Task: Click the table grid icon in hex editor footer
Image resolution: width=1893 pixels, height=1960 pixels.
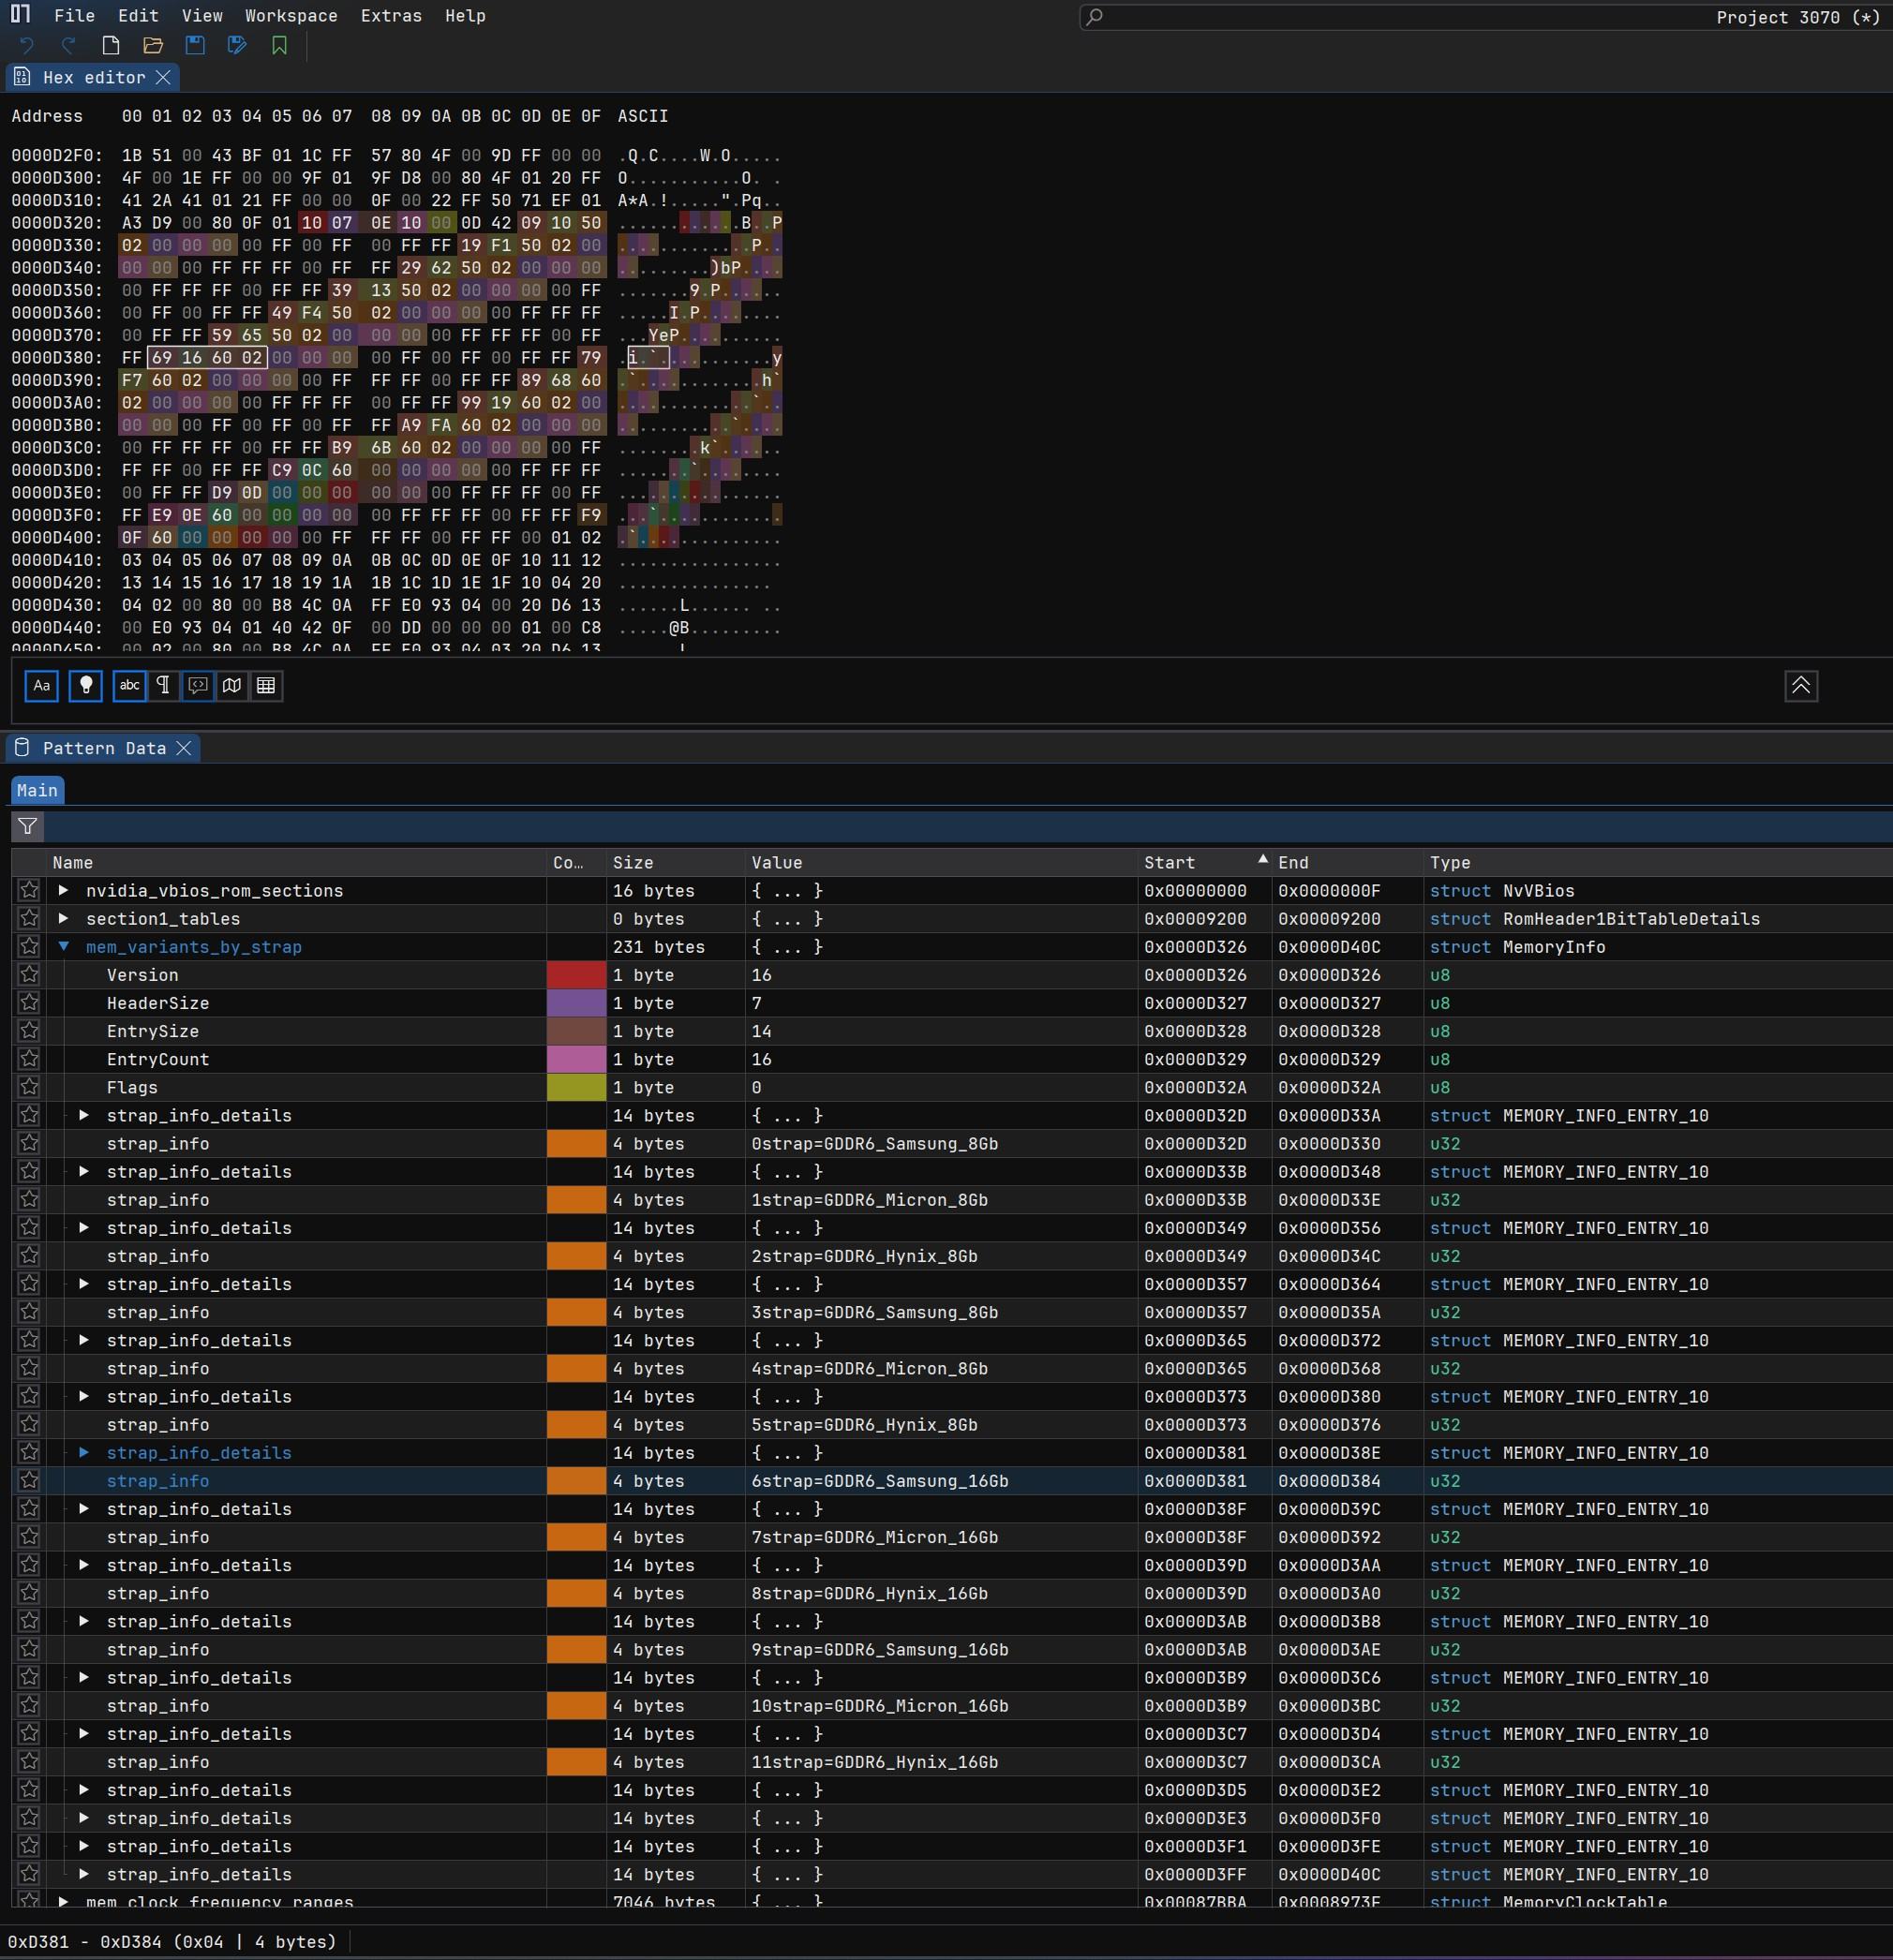Action: coord(266,686)
